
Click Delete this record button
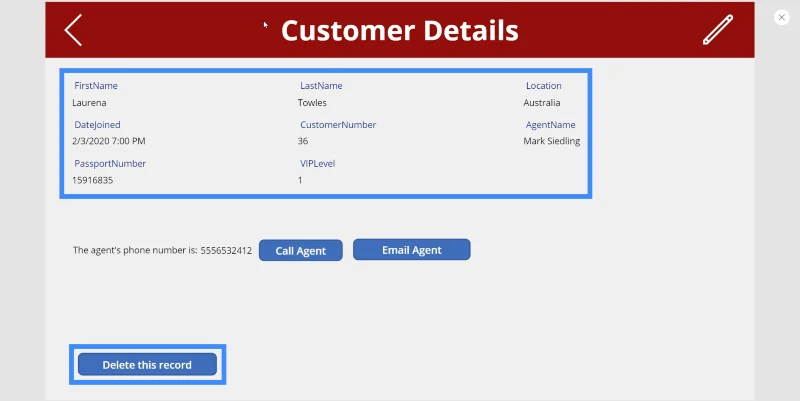147,365
